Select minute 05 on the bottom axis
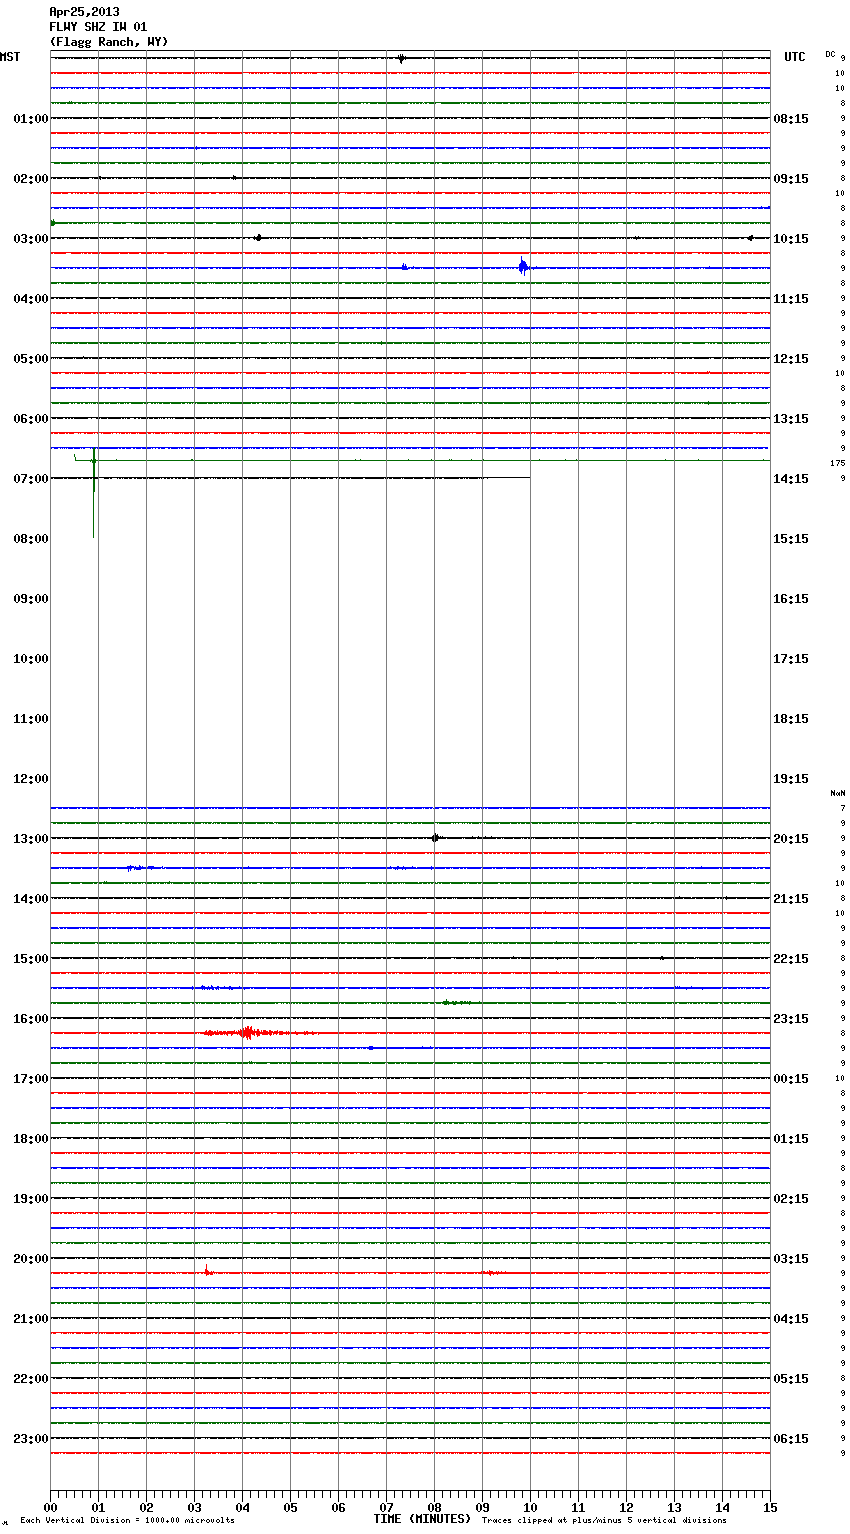850x1534 pixels. [290, 1507]
